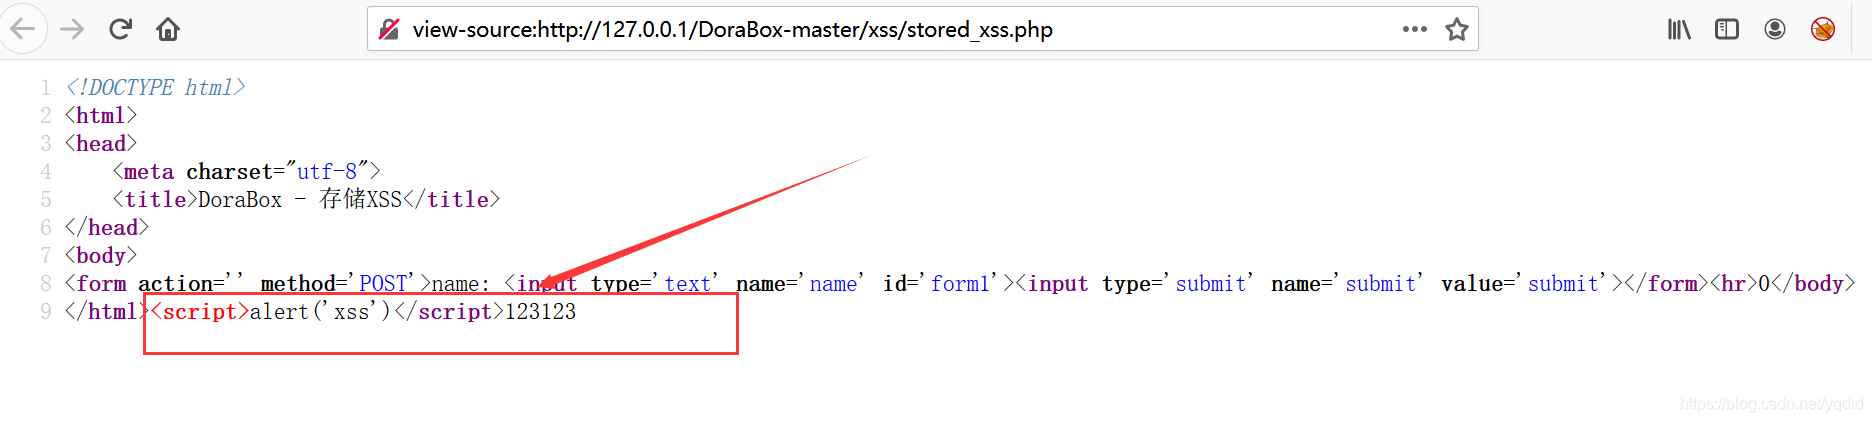Click the opening head tag on line 3
The height and width of the screenshot is (422, 1872).
coord(101,144)
